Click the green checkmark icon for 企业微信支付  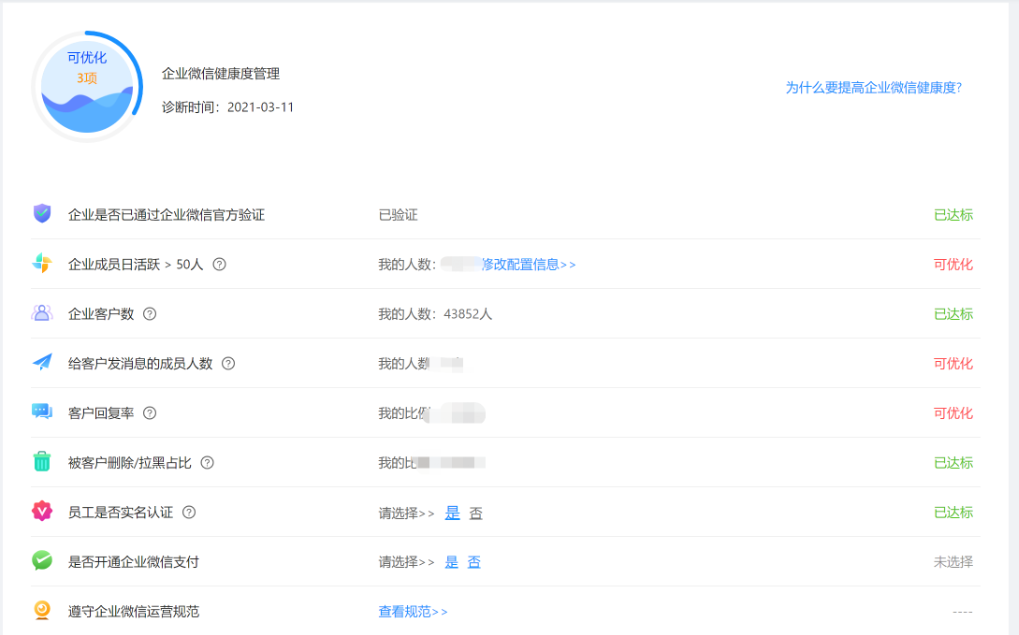tap(42, 561)
